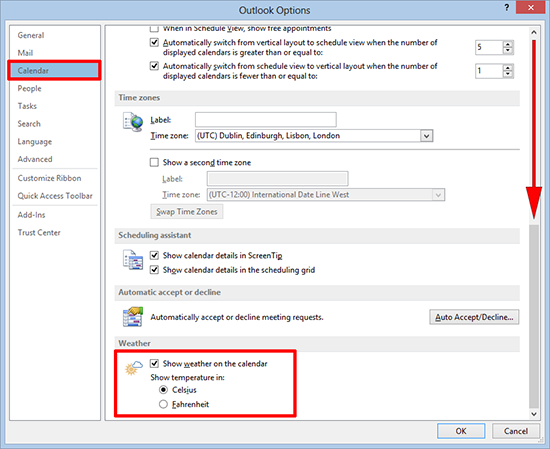Toggle switch from schedule view to vertical layout checkbox

point(154,66)
